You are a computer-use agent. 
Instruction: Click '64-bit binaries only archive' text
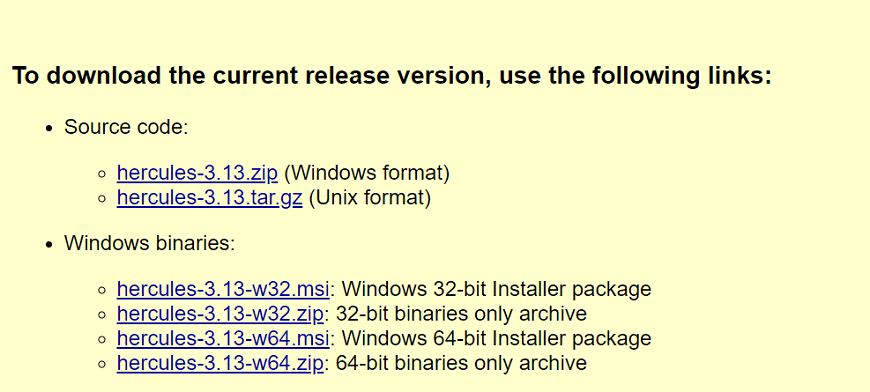[462, 363]
